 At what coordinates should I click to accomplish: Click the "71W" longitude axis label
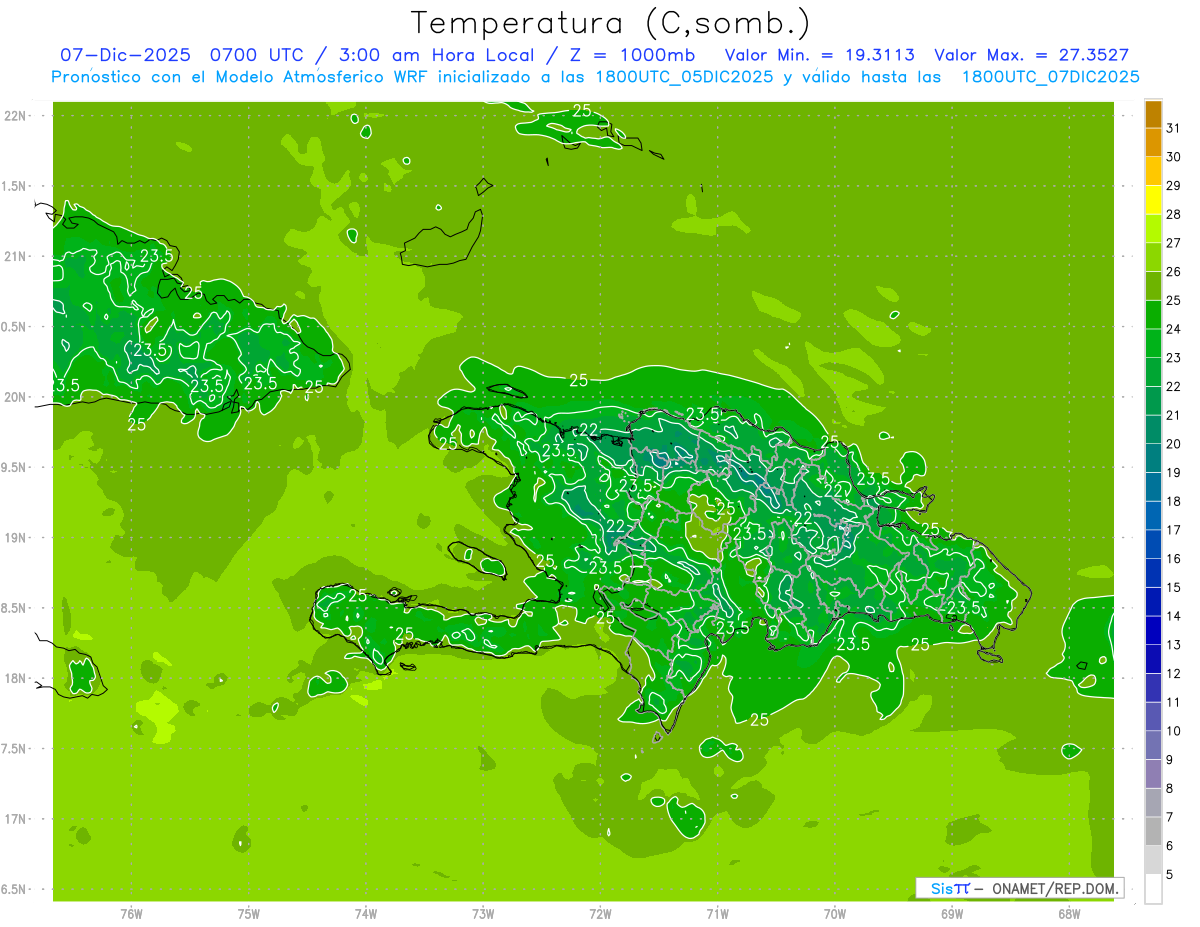tap(717, 913)
